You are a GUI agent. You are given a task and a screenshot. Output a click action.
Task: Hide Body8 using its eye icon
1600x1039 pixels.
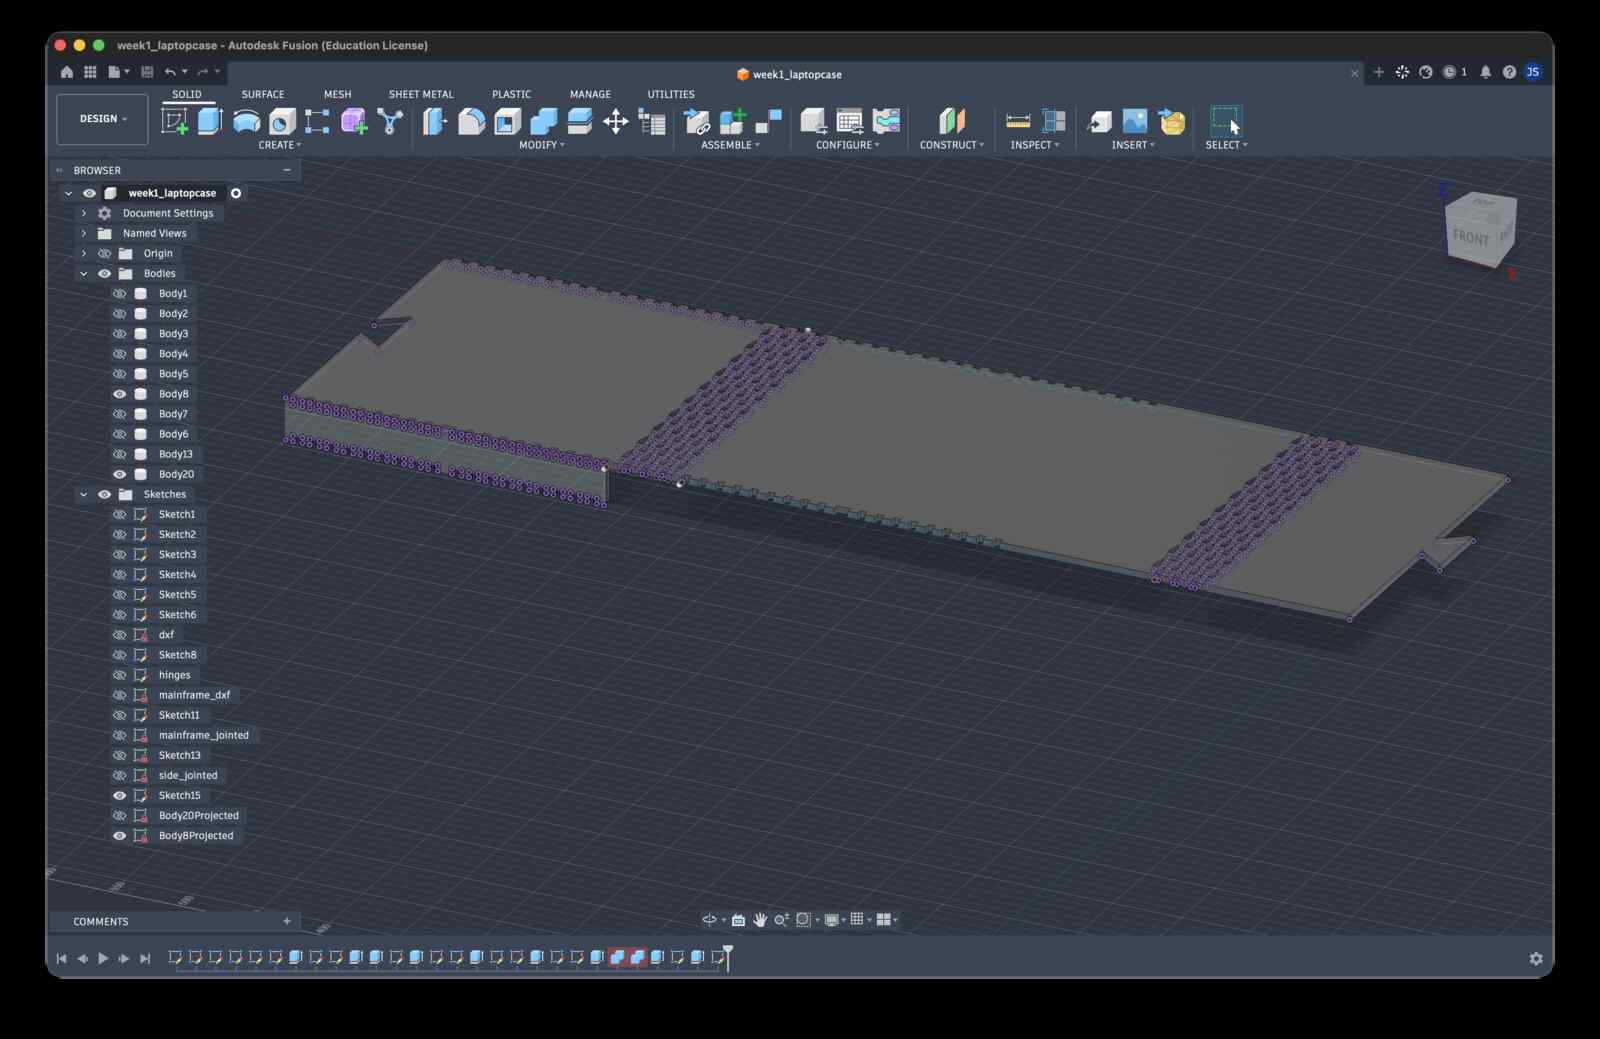point(119,394)
